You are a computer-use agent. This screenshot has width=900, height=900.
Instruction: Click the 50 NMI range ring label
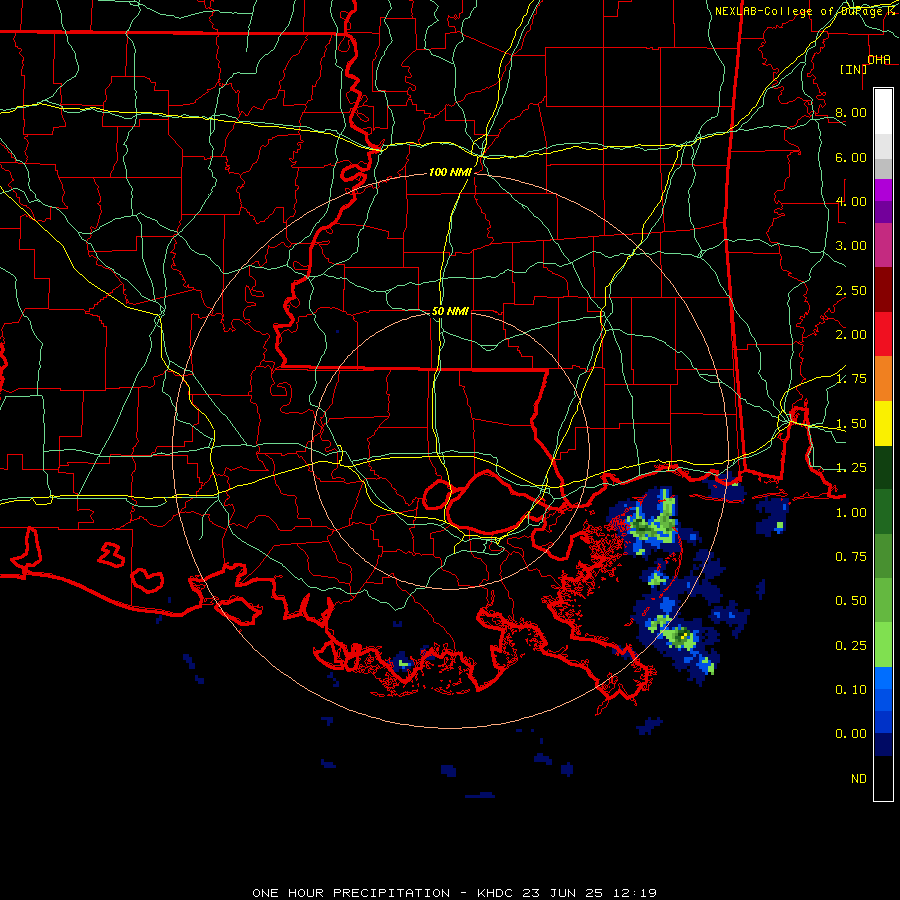pos(450,311)
